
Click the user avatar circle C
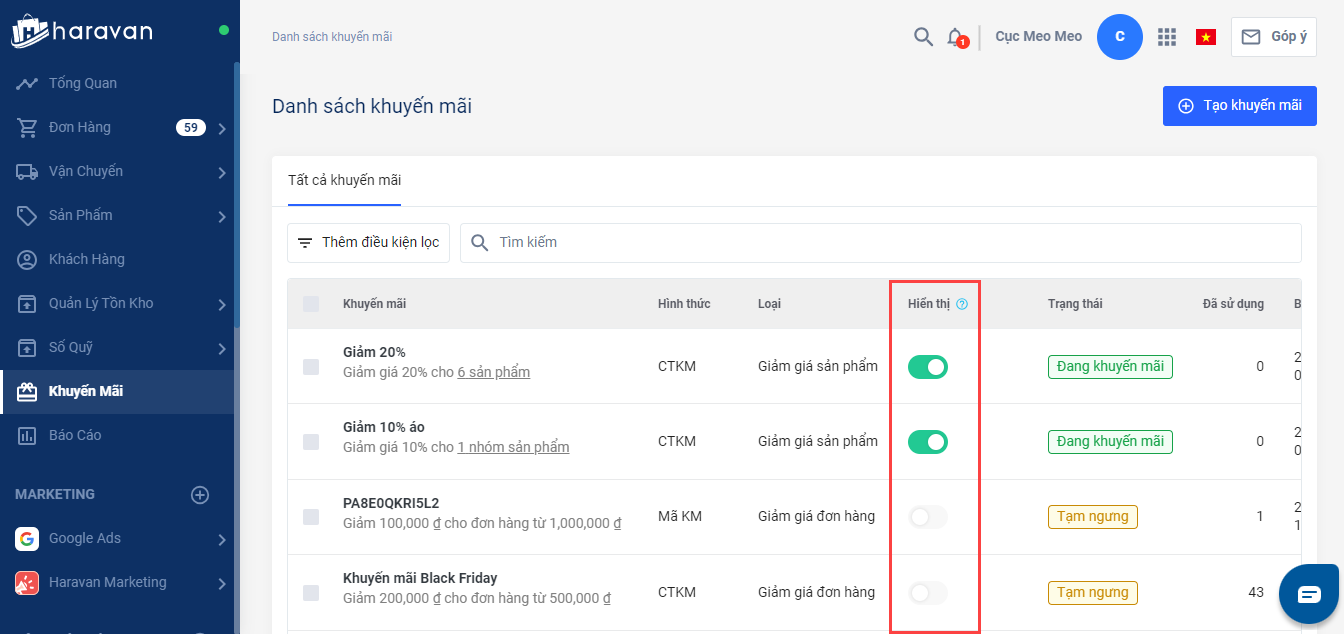click(1119, 37)
